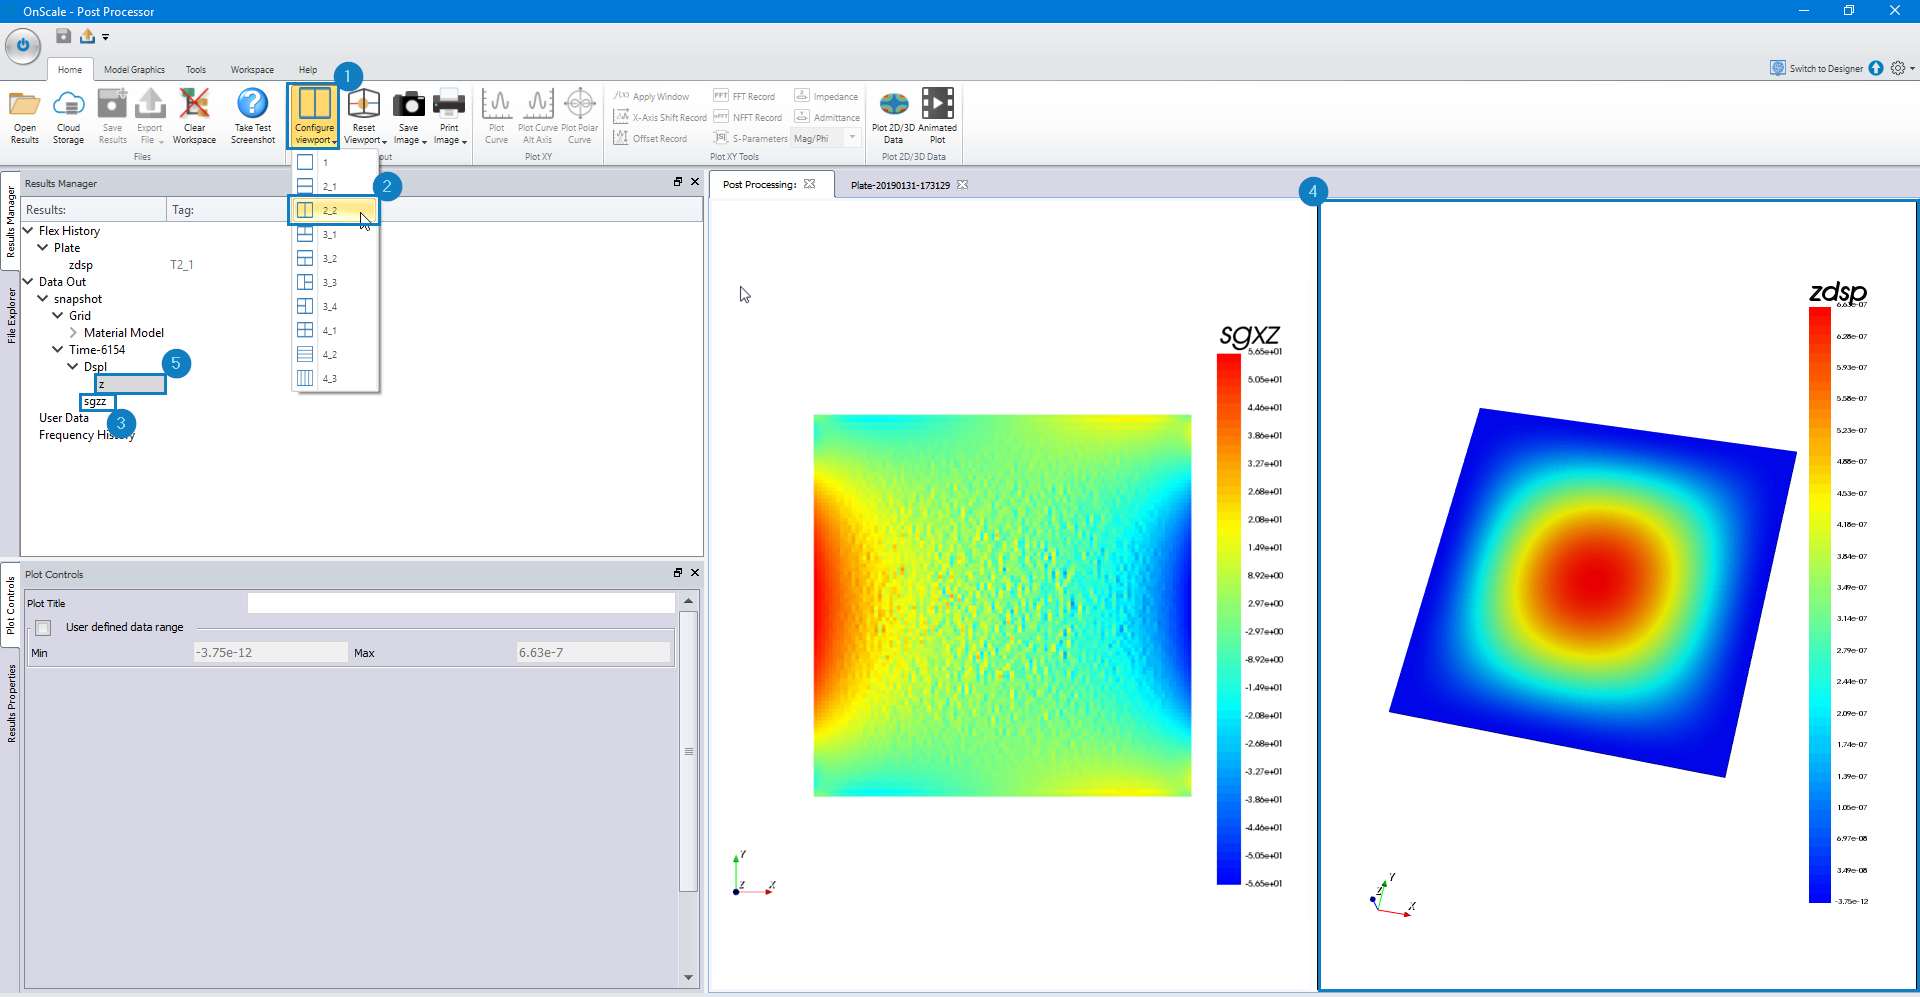This screenshot has height=997, width=1920.
Task: Enable User defined data range checkbox
Action: pyautogui.click(x=43, y=628)
